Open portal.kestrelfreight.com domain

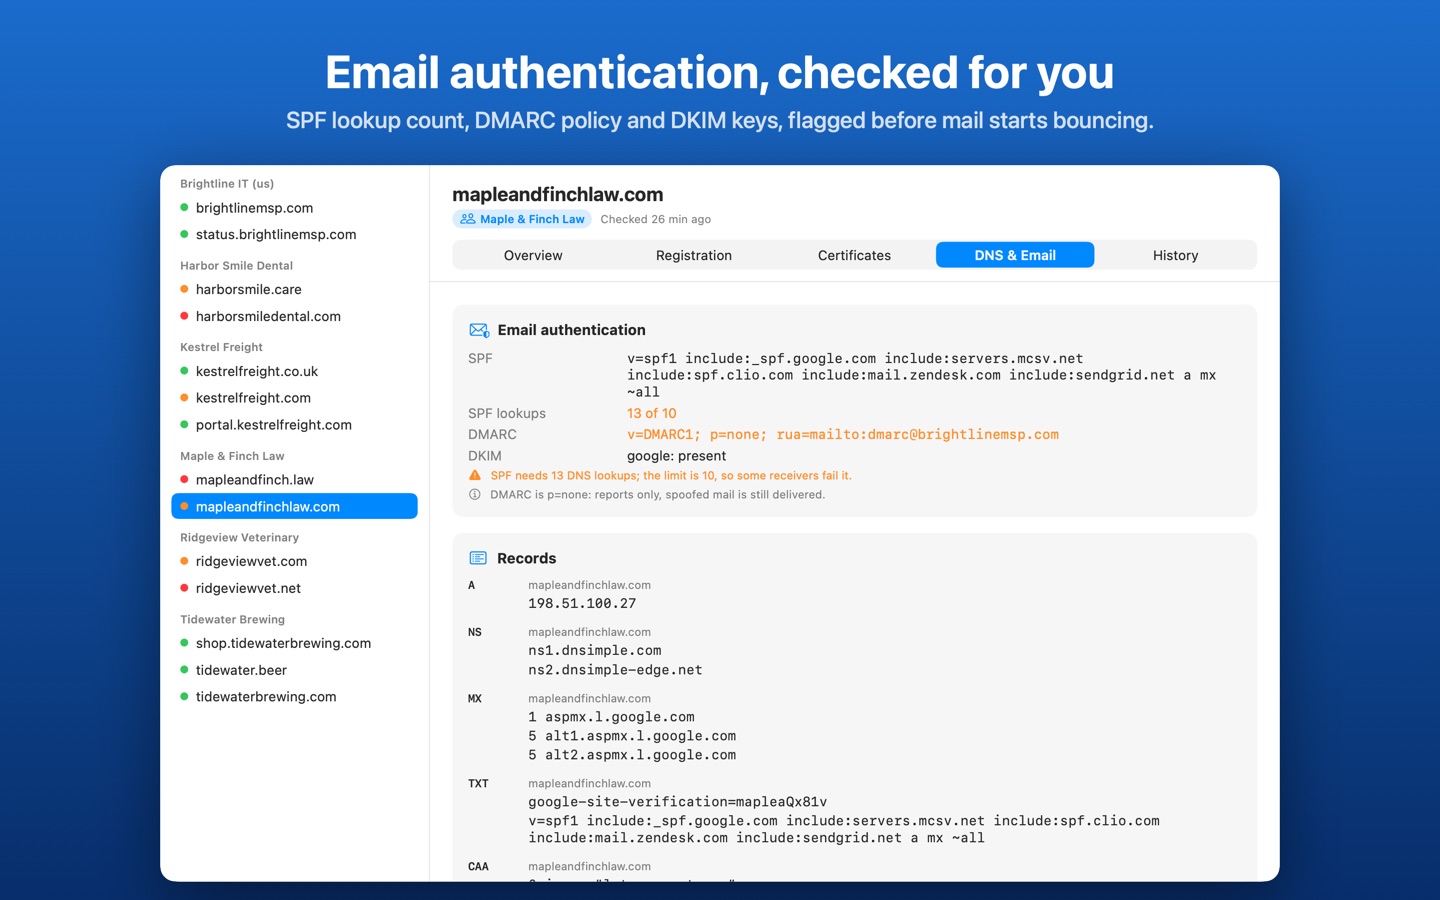click(294, 425)
